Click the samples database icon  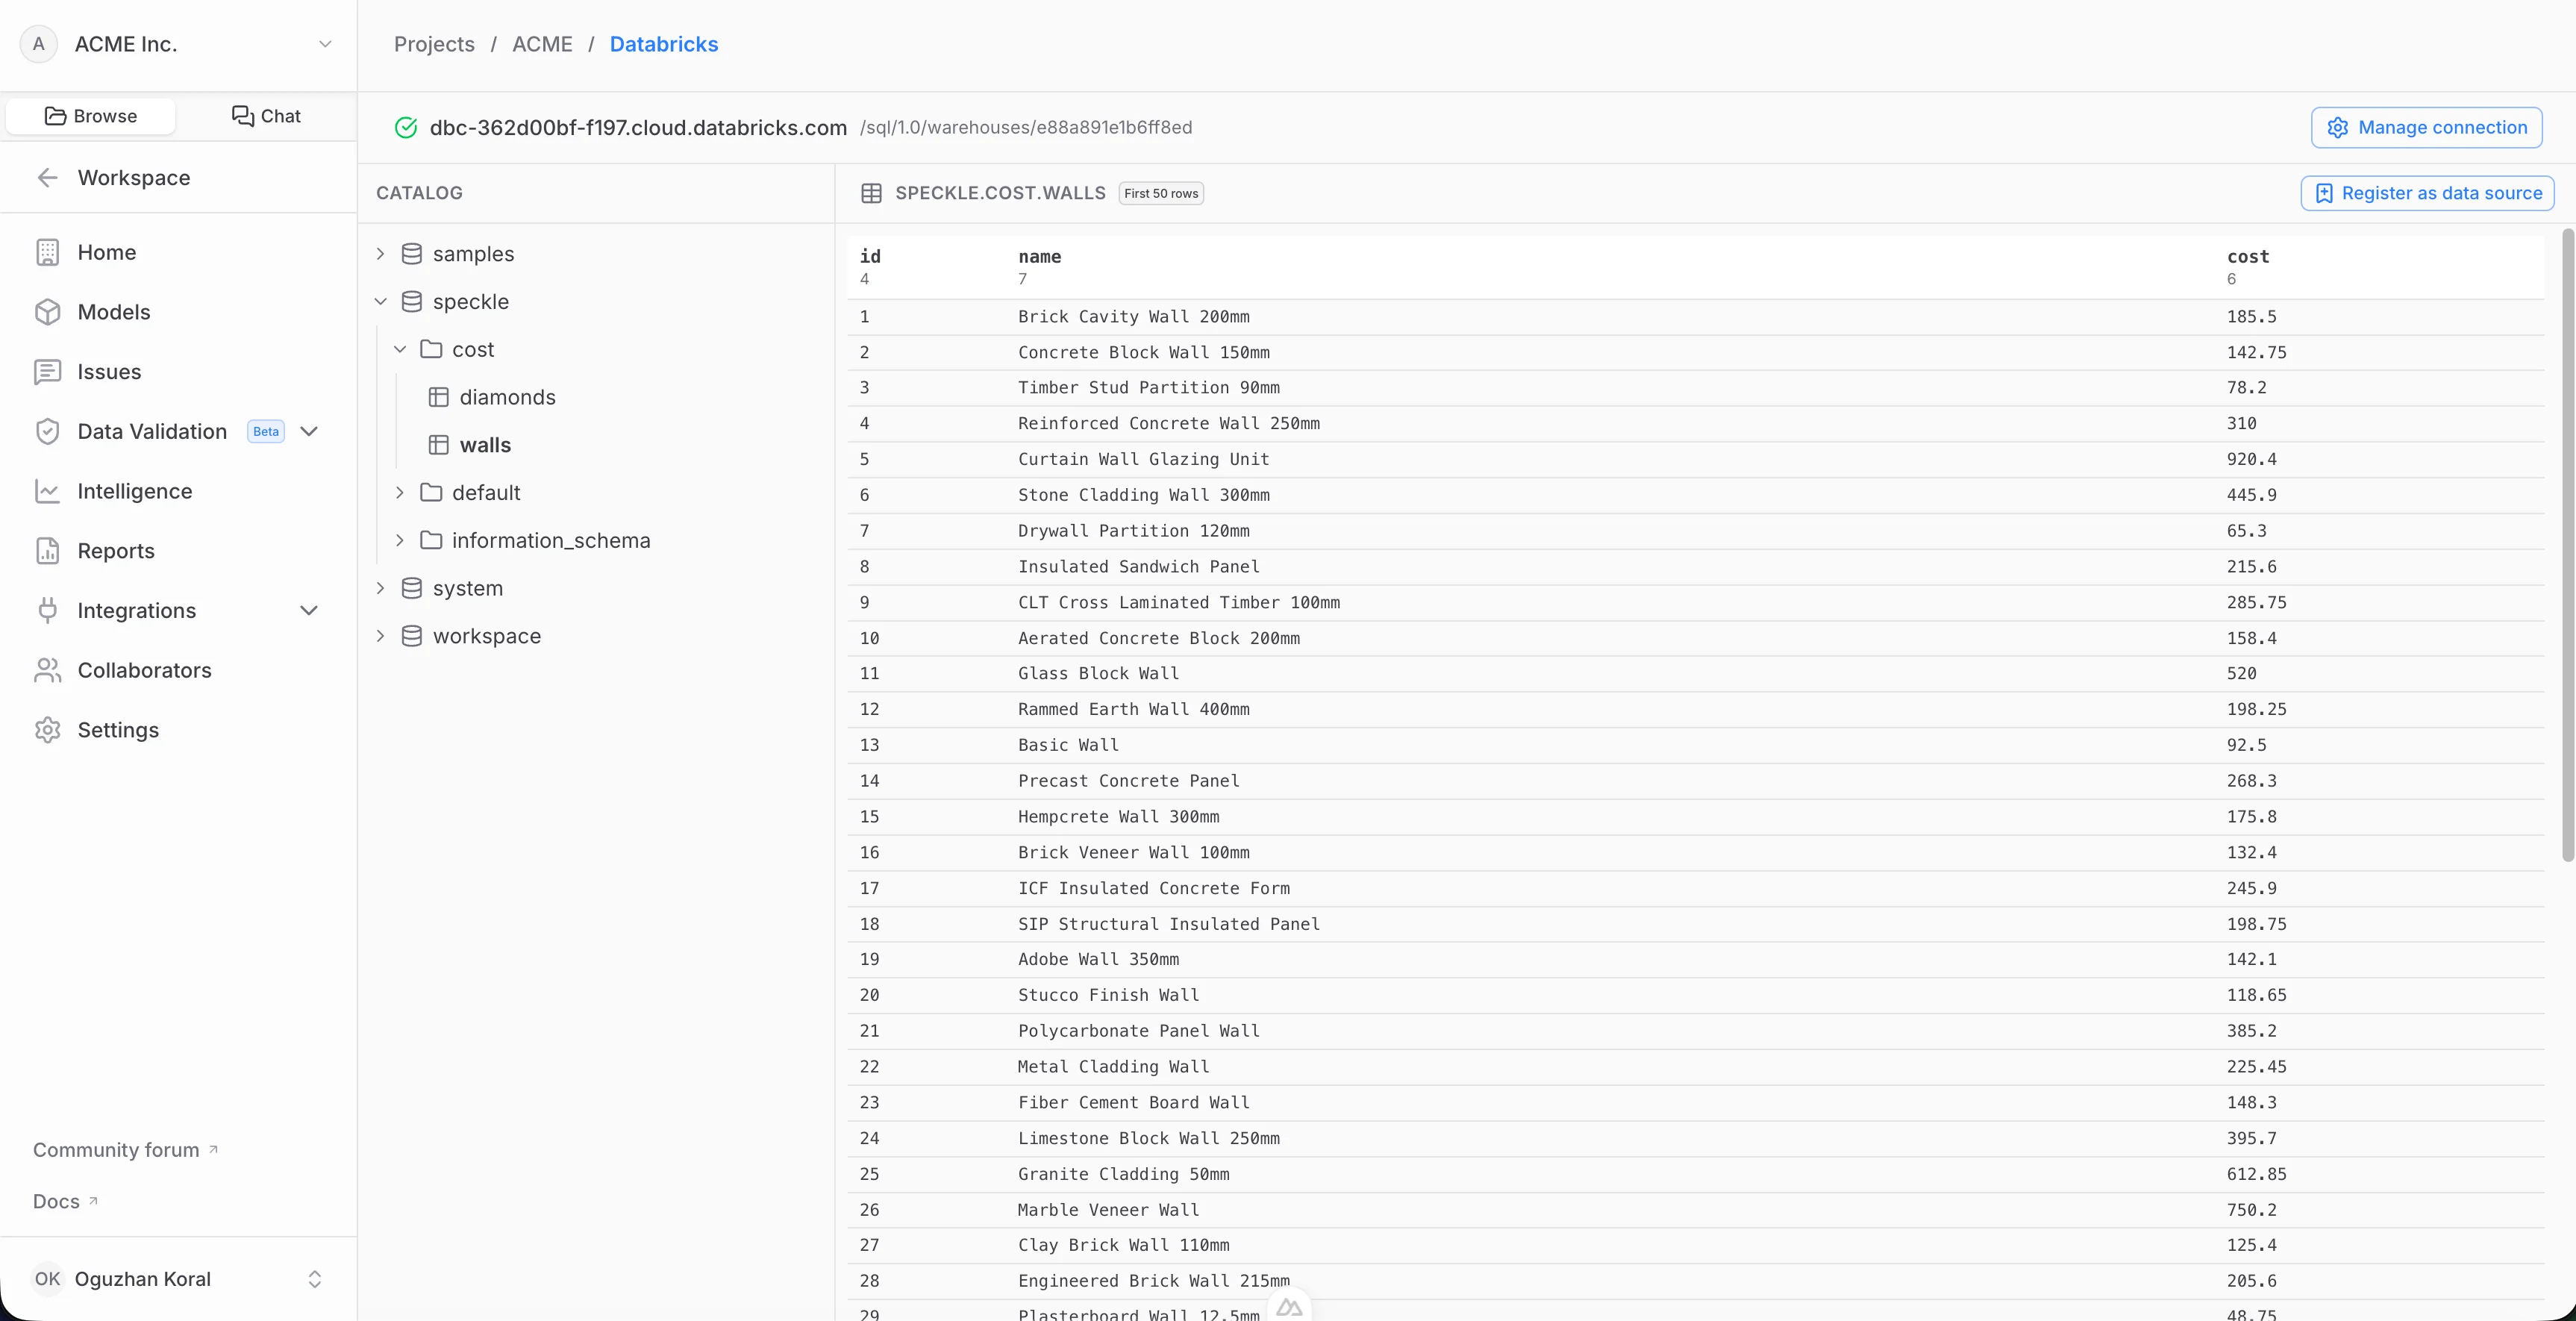tap(411, 254)
